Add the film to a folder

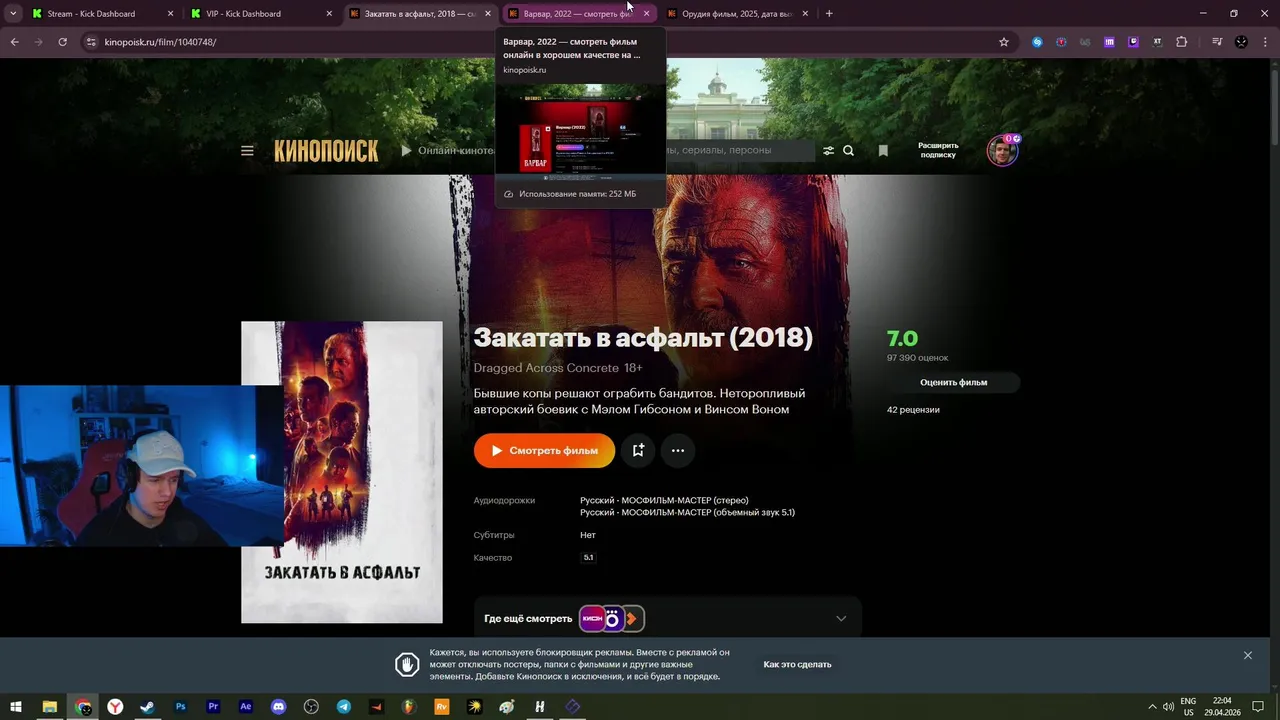click(638, 451)
